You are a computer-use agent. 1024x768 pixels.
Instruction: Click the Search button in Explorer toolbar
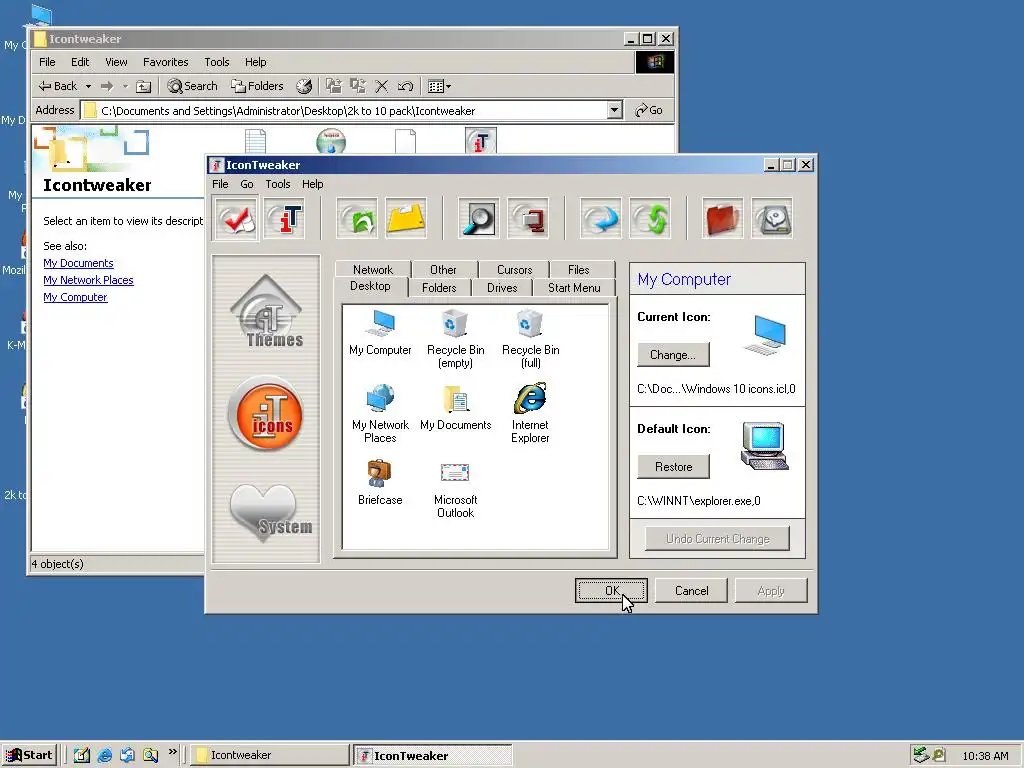tap(192, 86)
